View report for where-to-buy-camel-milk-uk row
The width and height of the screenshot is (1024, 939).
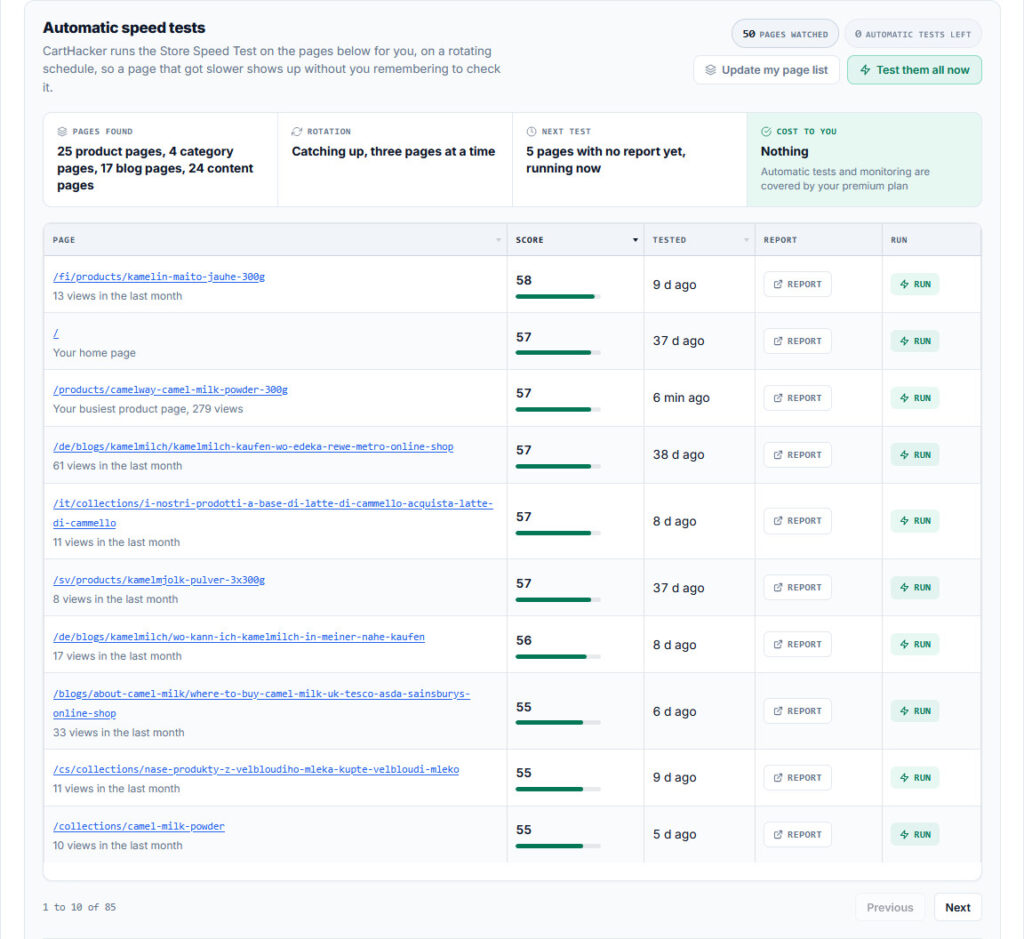pyautogui.click(x=797, y=710)
